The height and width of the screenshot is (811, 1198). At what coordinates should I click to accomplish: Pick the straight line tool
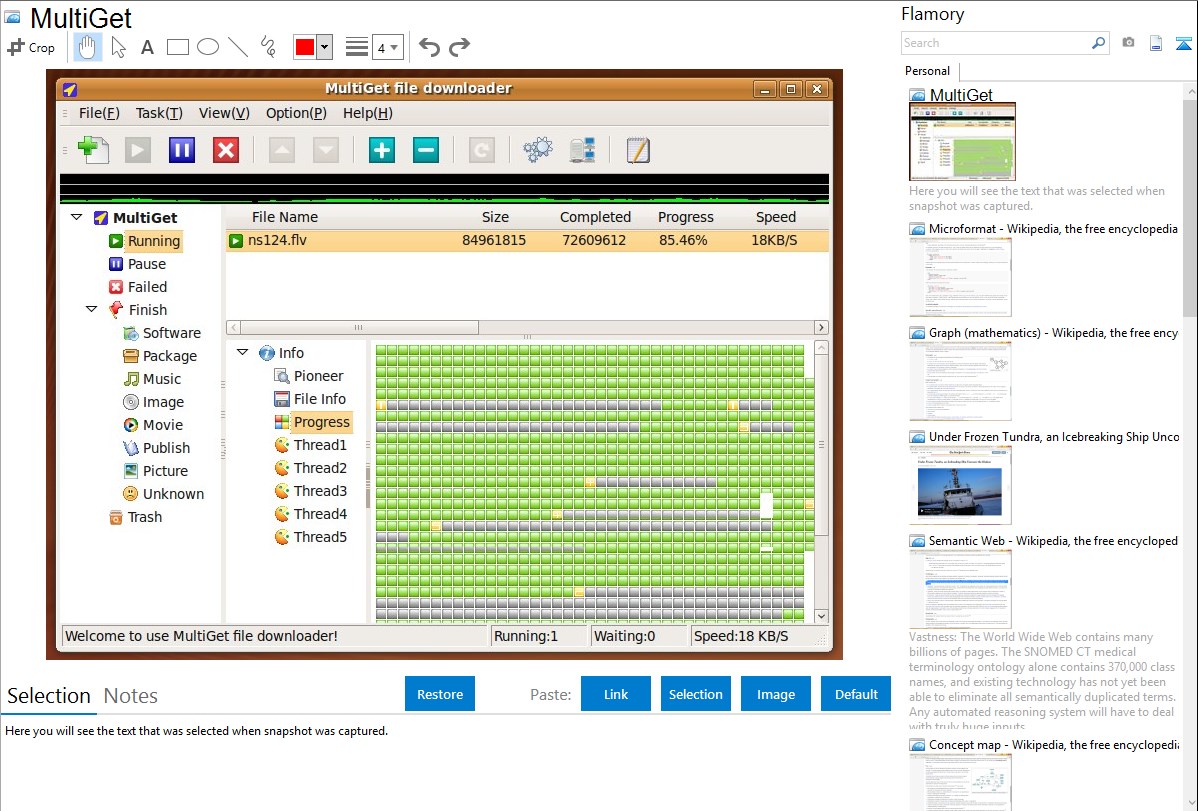[238, 47]
